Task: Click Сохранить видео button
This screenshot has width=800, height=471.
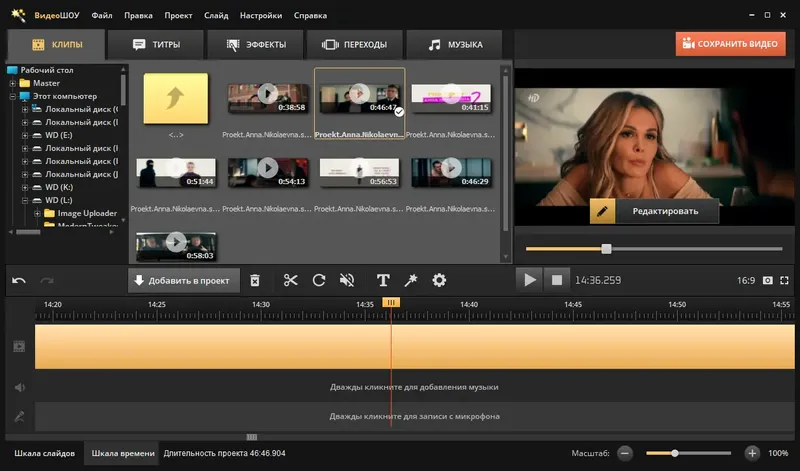Action: (731, 44)
